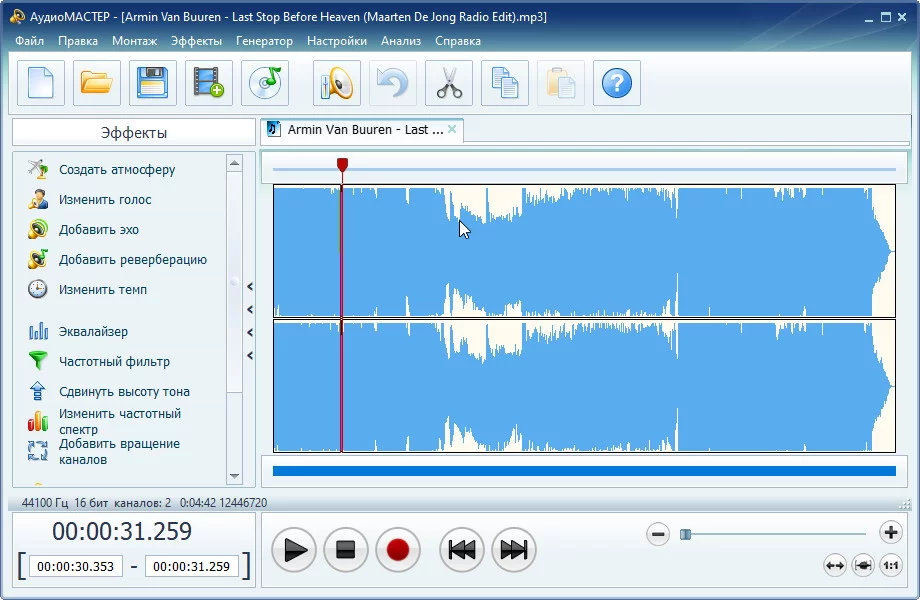
Task: Click the selection start time field
Action: coord(76,567)
